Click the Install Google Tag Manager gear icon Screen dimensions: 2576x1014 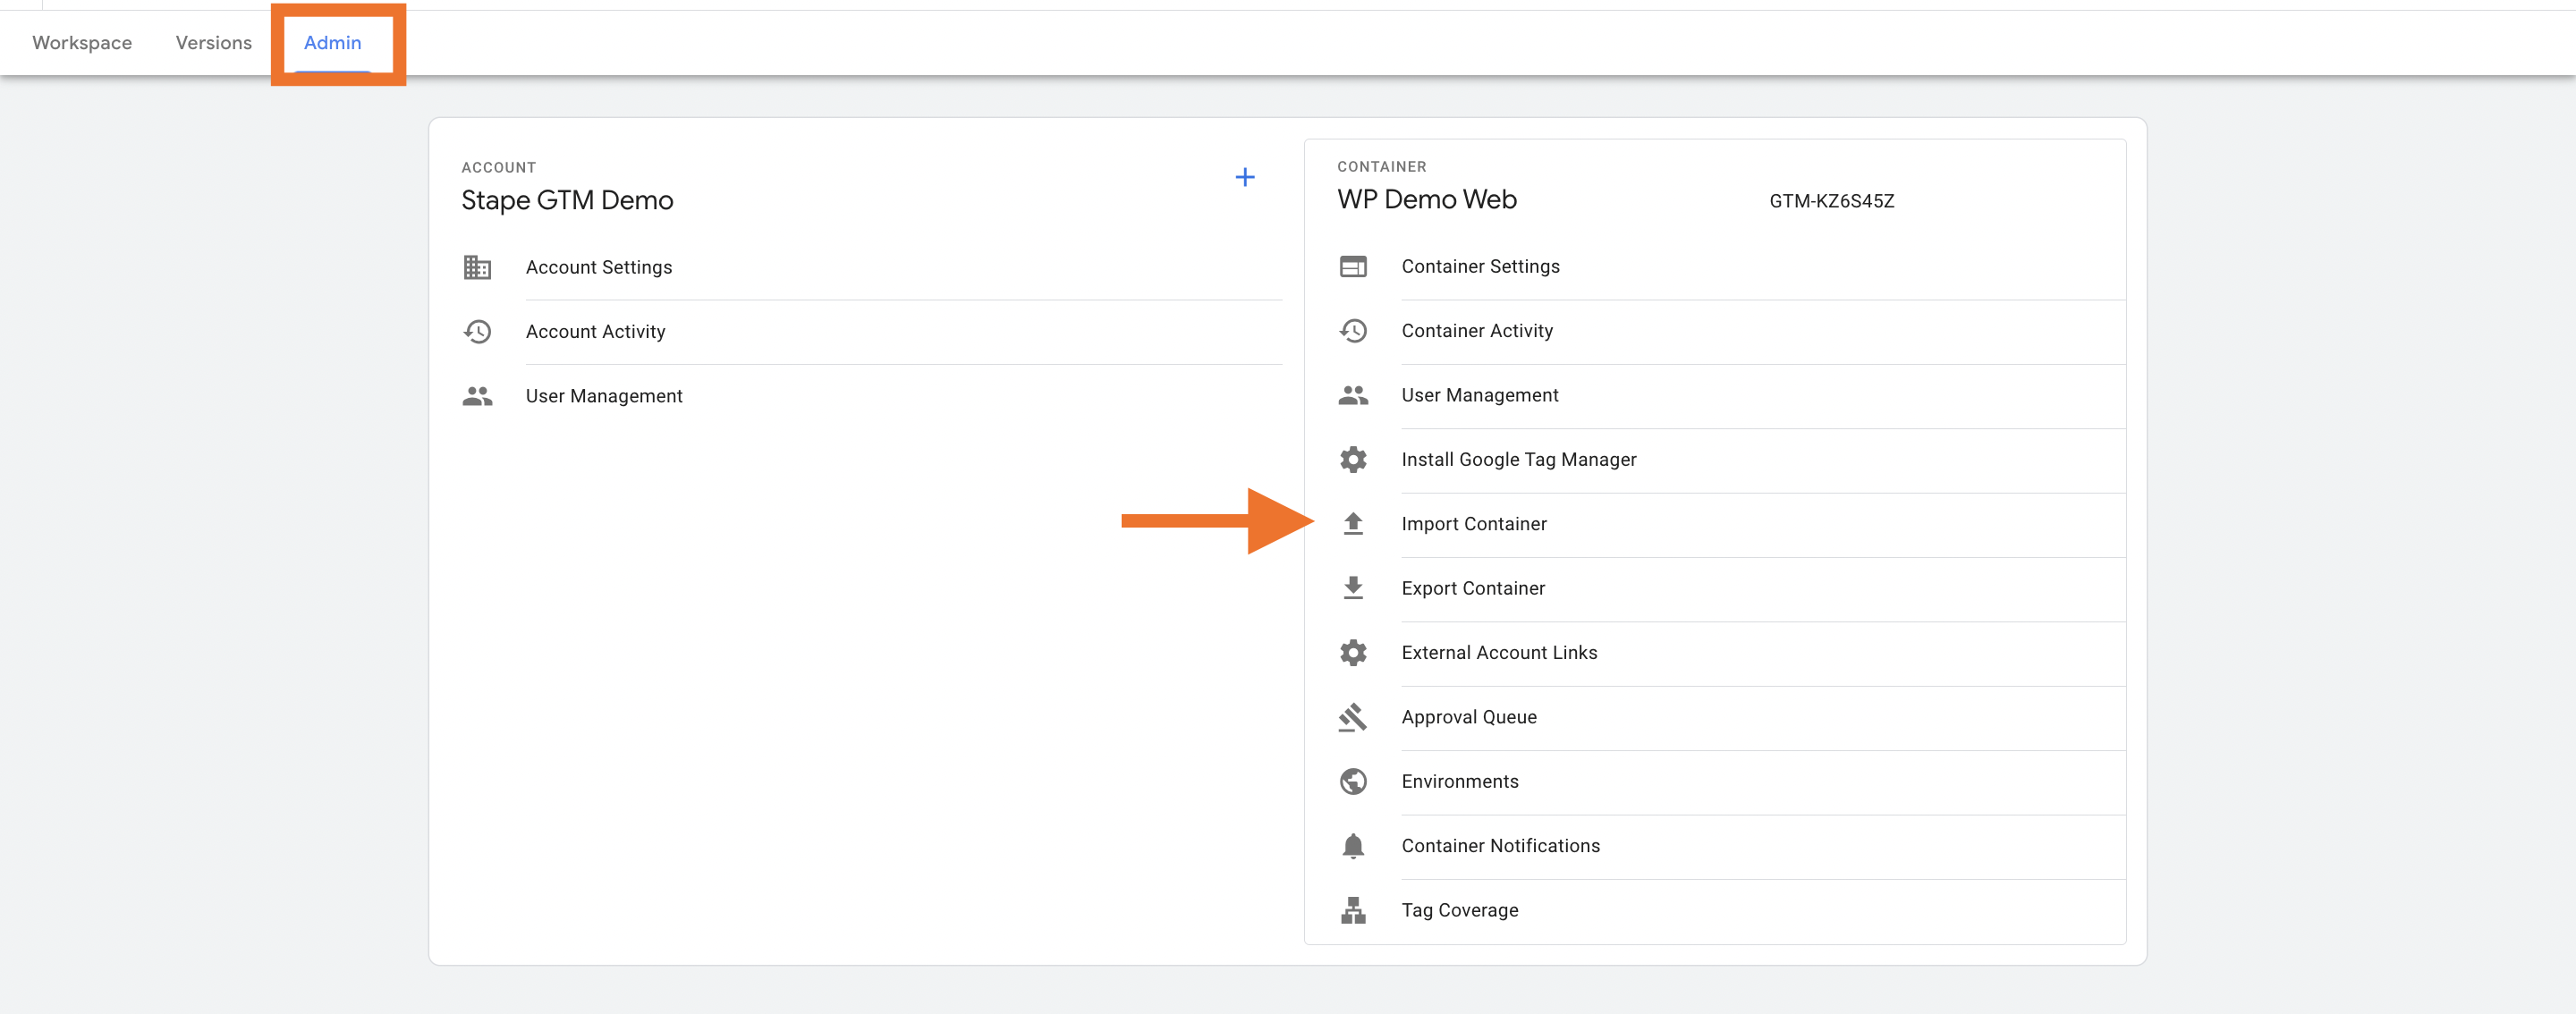[1353, 459]
